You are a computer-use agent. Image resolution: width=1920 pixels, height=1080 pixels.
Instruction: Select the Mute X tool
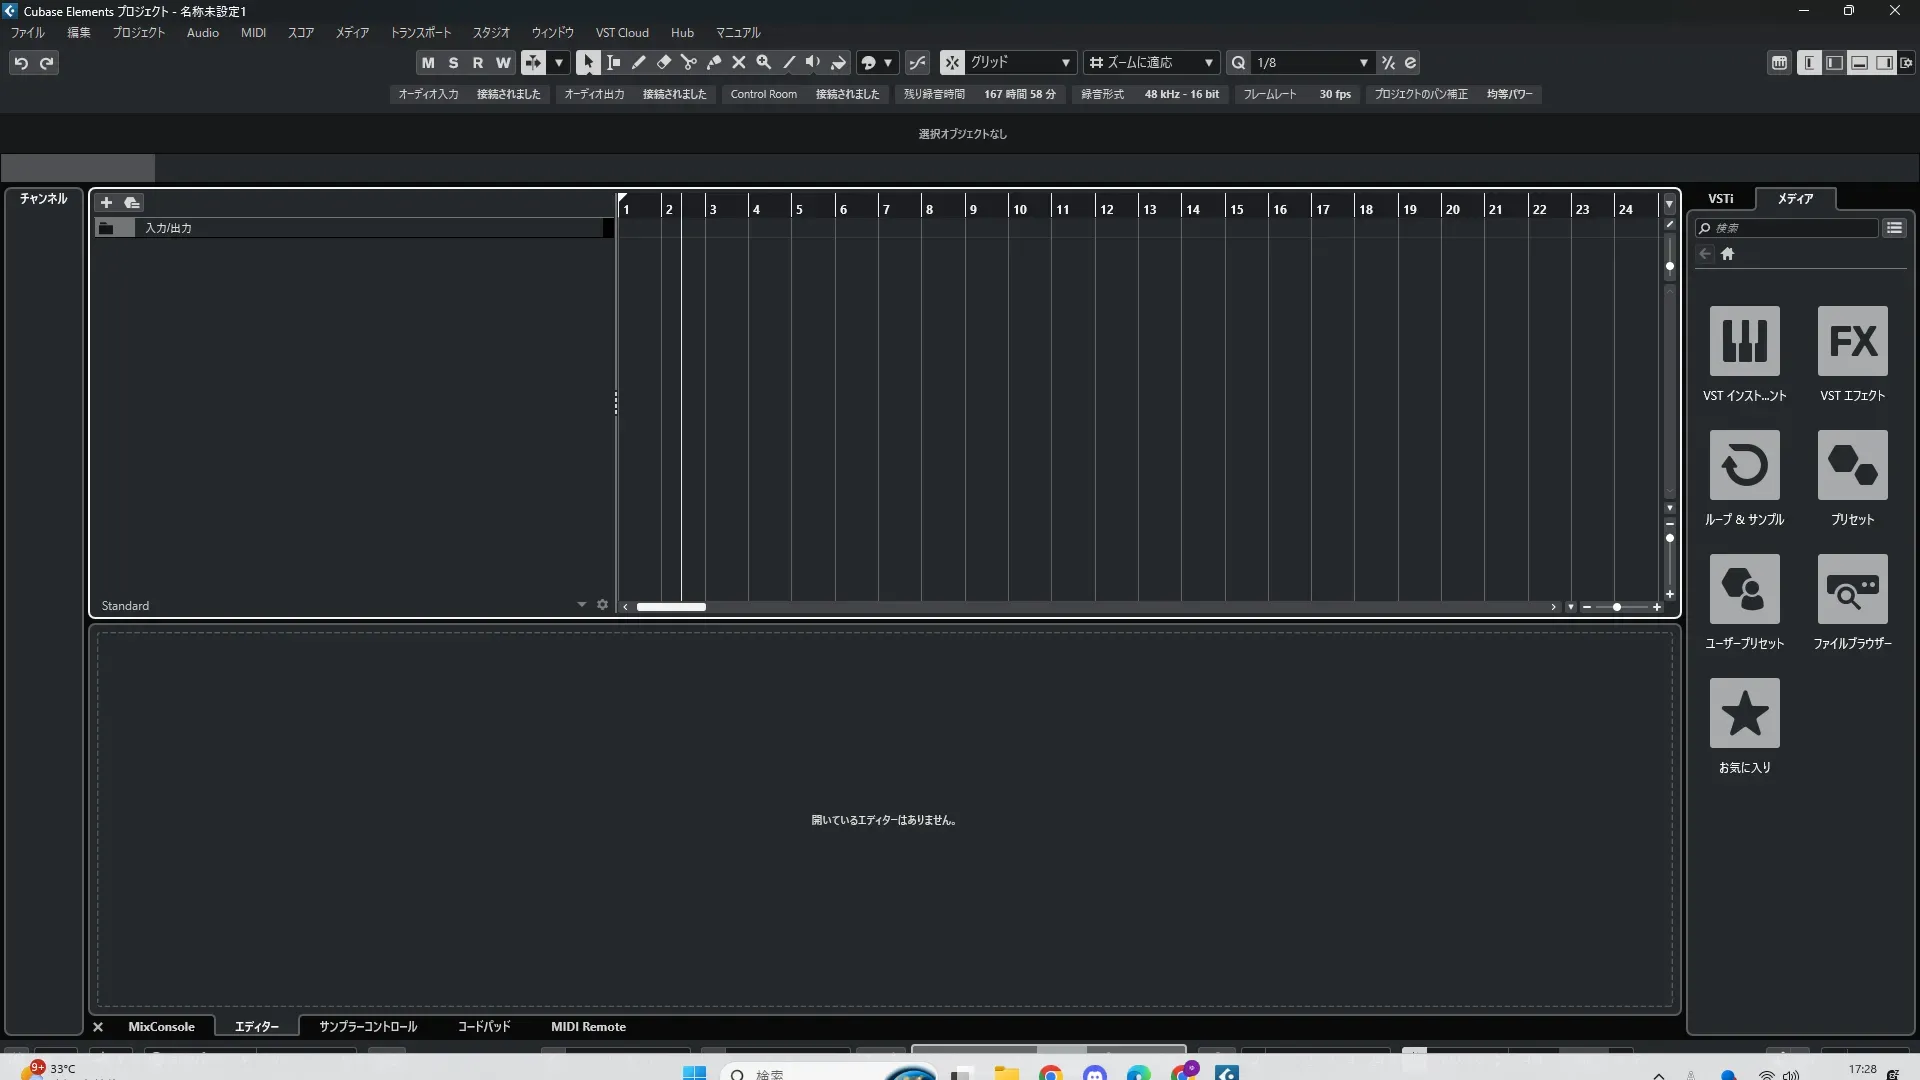(x=739, y=62)
